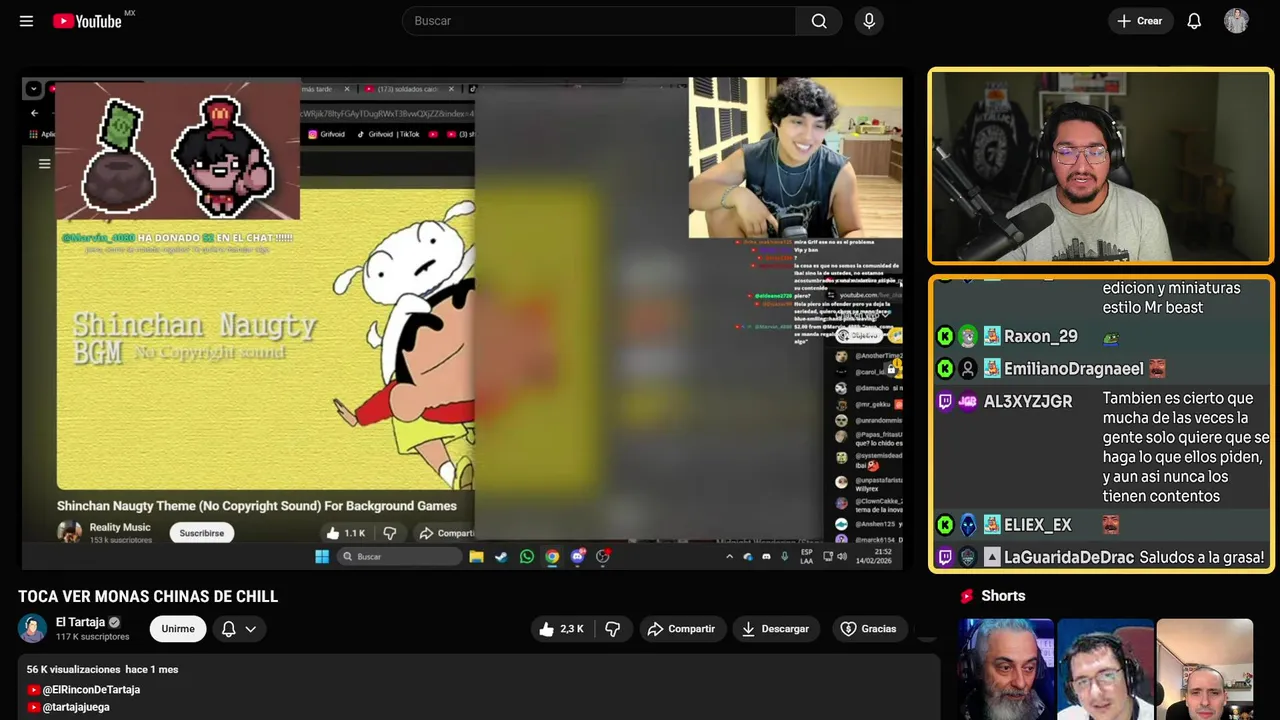Click the Compartir button in embedded video

click(445, 533)
